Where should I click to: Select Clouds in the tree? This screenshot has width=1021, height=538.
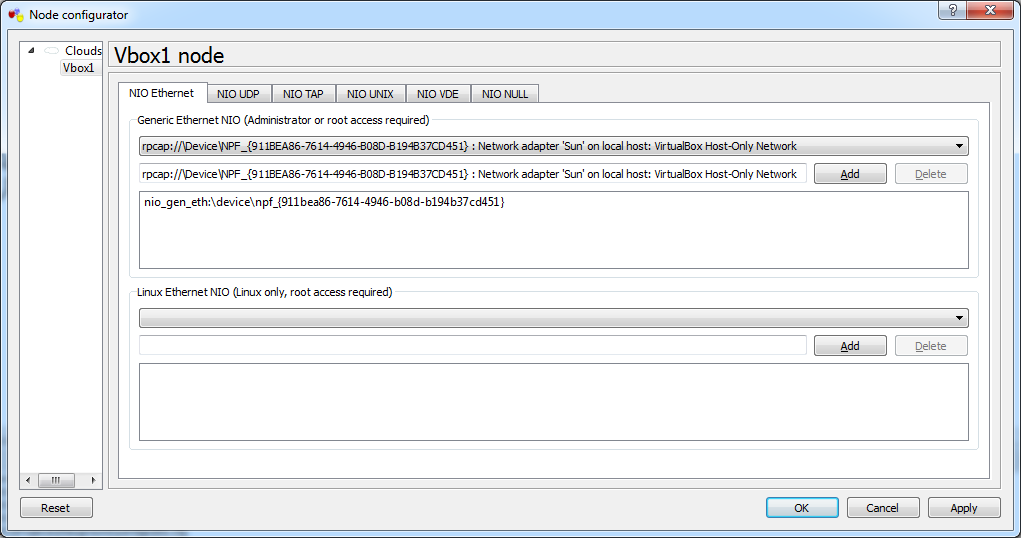(83, 51)
